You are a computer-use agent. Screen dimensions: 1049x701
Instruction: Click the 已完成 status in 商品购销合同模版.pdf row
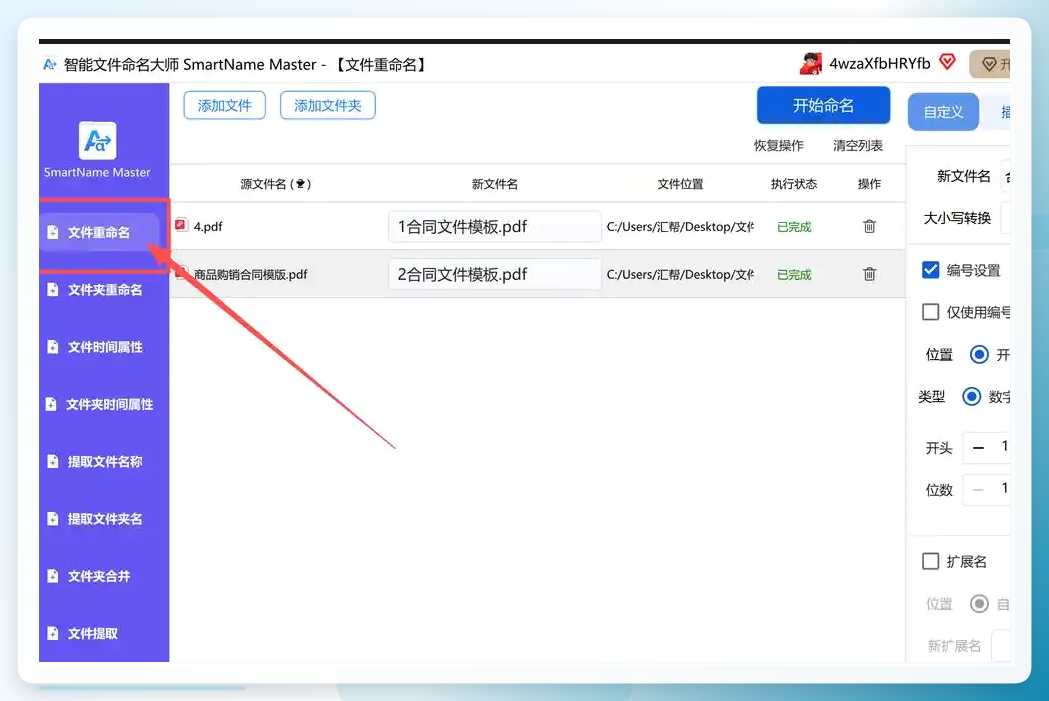[794, 274]
